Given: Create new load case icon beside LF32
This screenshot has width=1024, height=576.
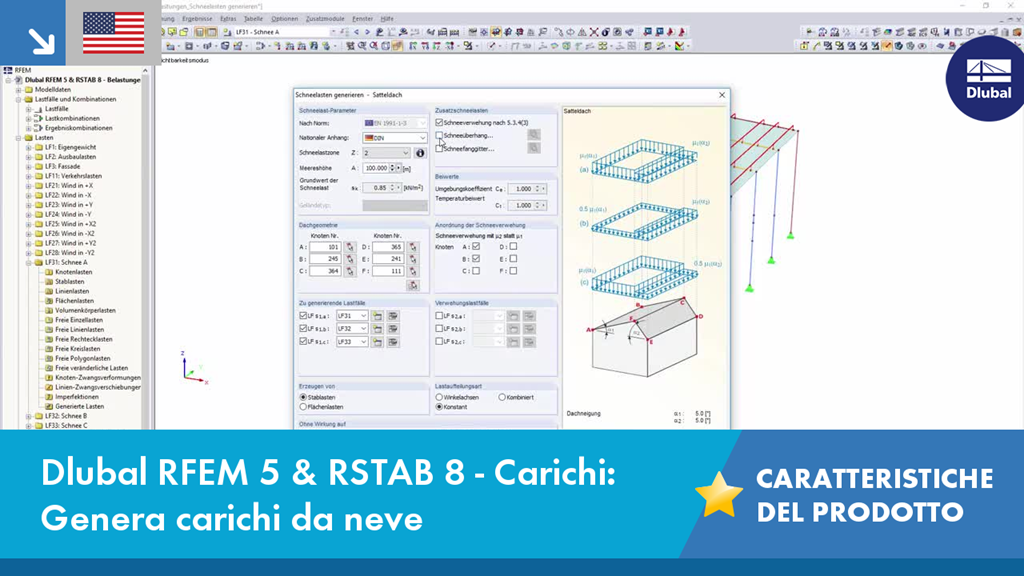Looking at the screenshot, I should (377, 329).
